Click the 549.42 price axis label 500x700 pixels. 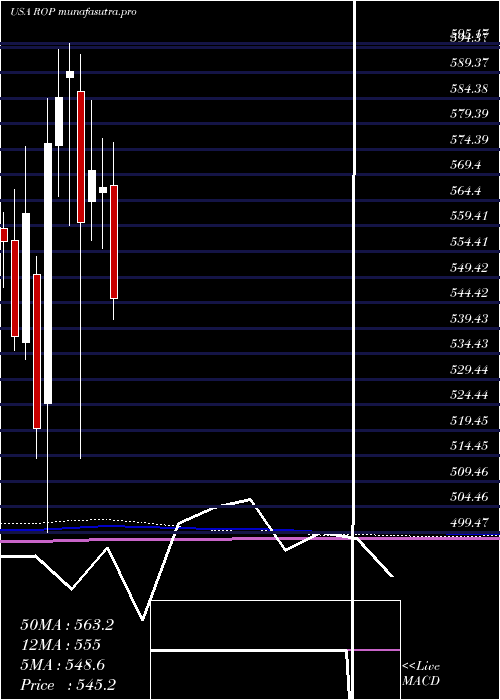pos(469,267)
